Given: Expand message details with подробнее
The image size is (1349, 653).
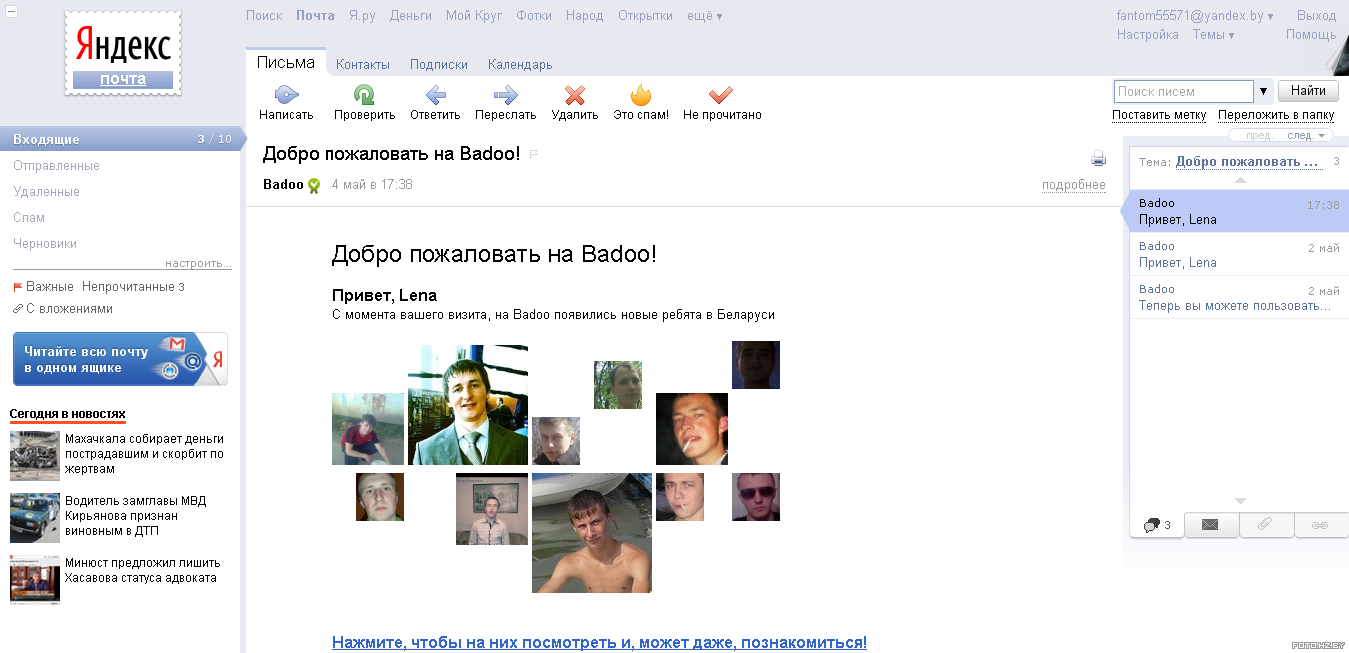Looking at the screenshot, I should click(x=1074, y=185).
